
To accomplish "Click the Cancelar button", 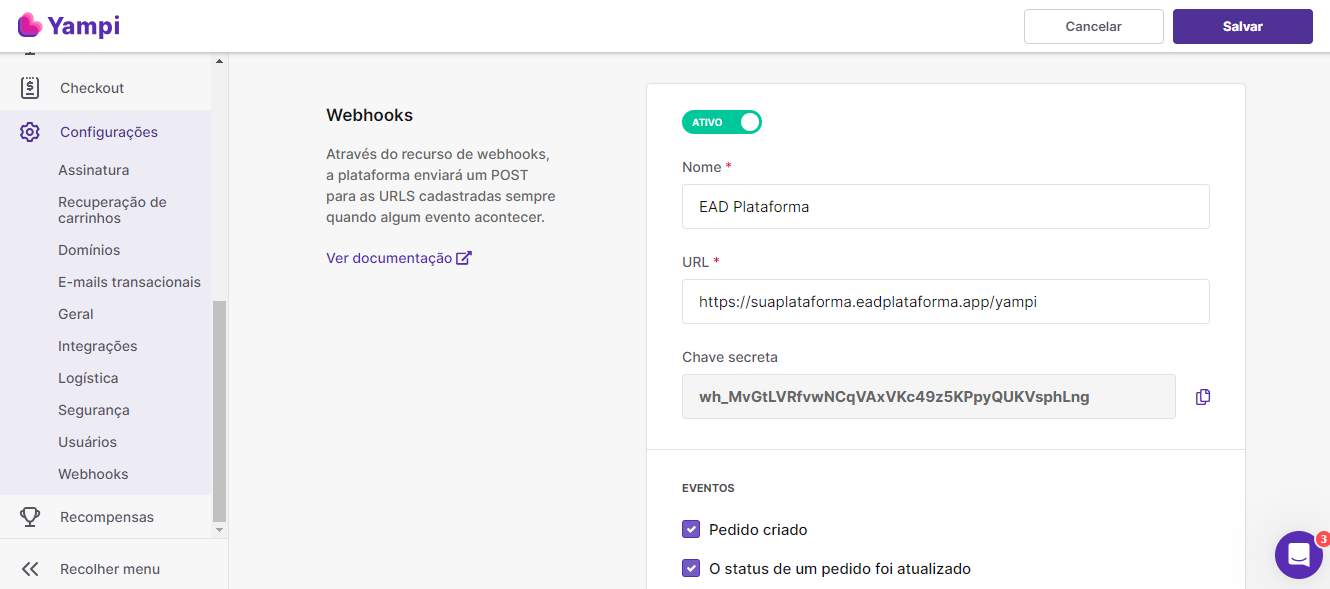I will [1094, 27].
